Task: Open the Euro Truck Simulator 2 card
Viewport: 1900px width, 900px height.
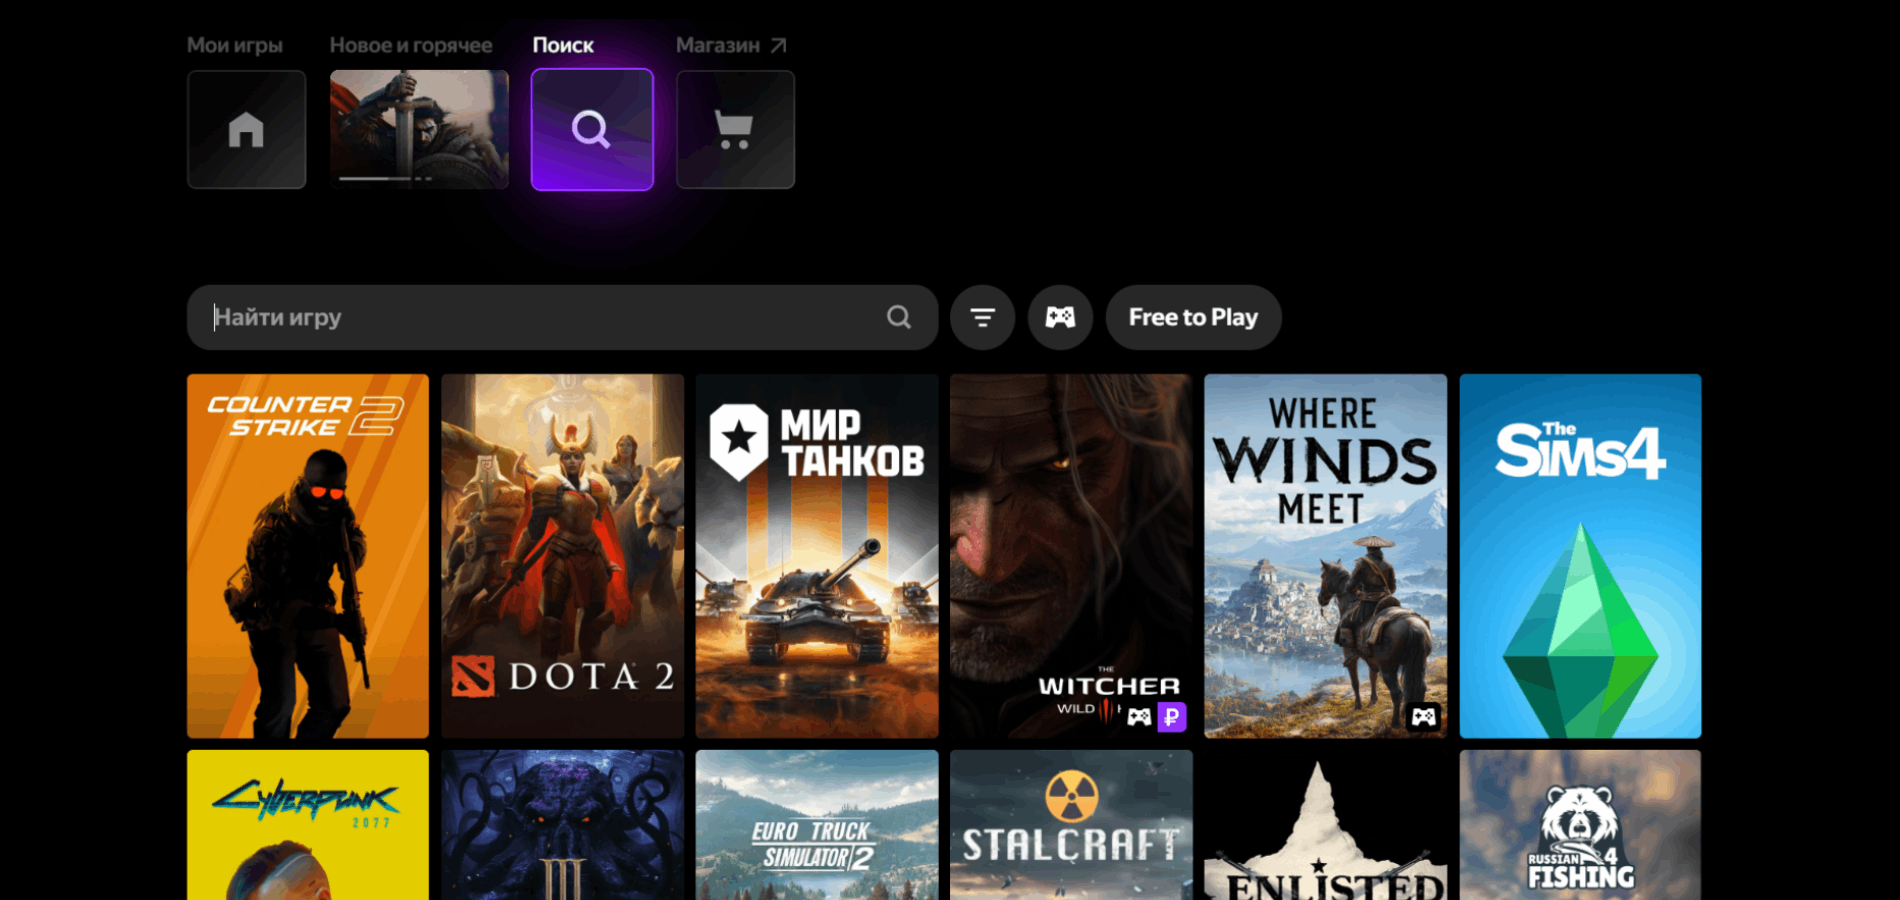Action: (817, 825)
